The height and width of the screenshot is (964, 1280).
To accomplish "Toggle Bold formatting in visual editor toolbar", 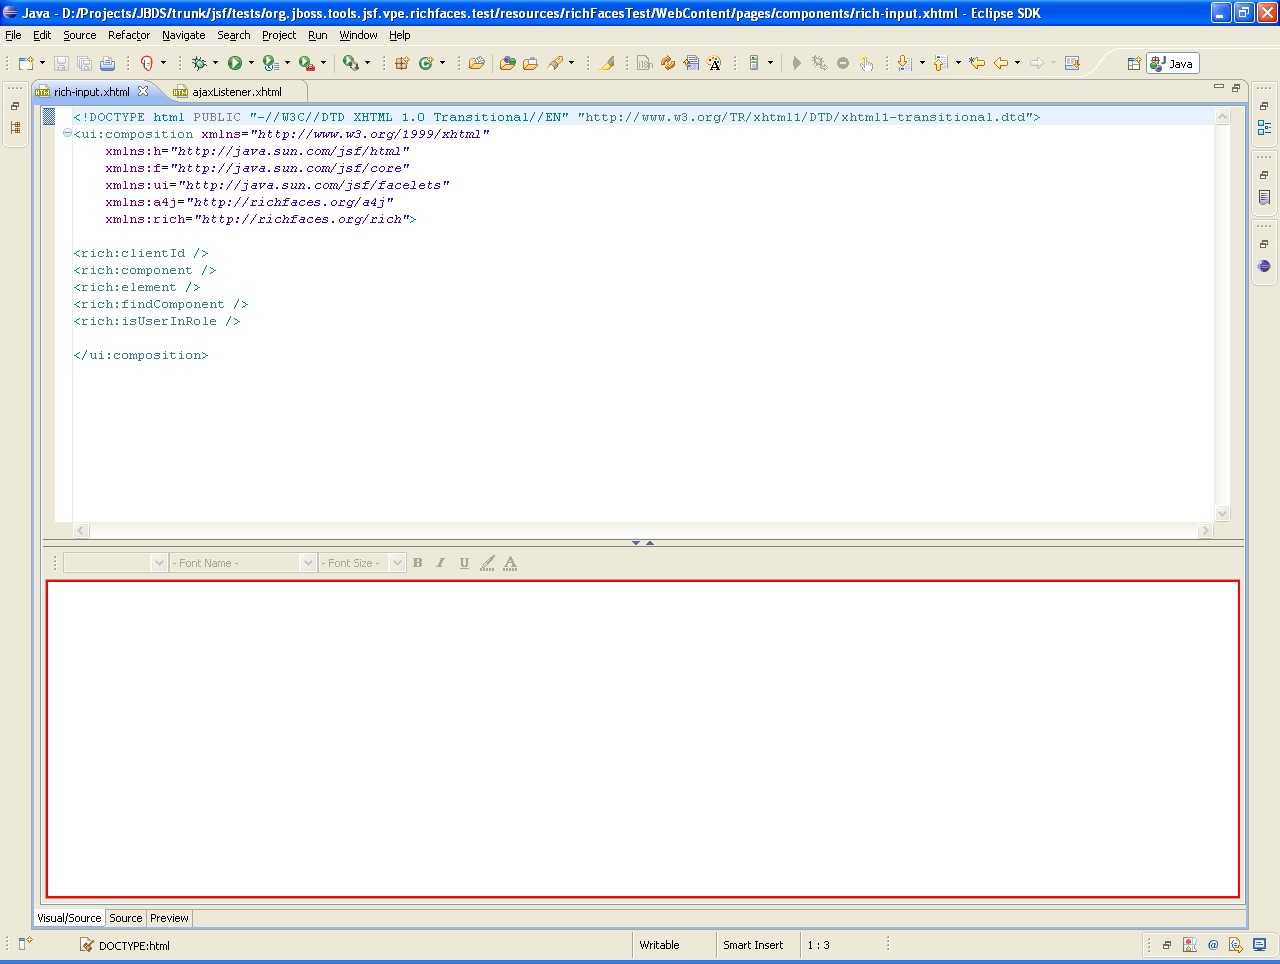I will [x=418, y=563].
